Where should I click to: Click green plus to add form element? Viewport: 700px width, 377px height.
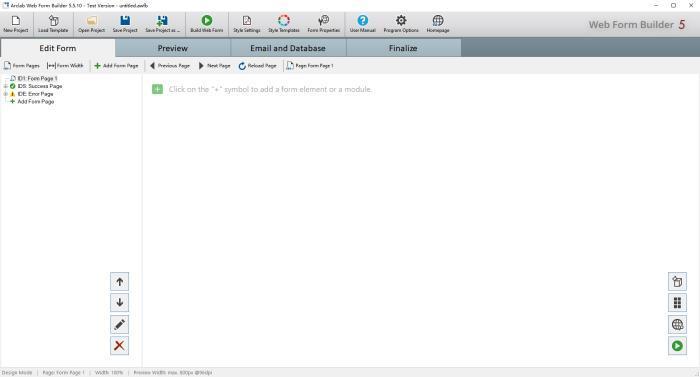click(158, 89)
